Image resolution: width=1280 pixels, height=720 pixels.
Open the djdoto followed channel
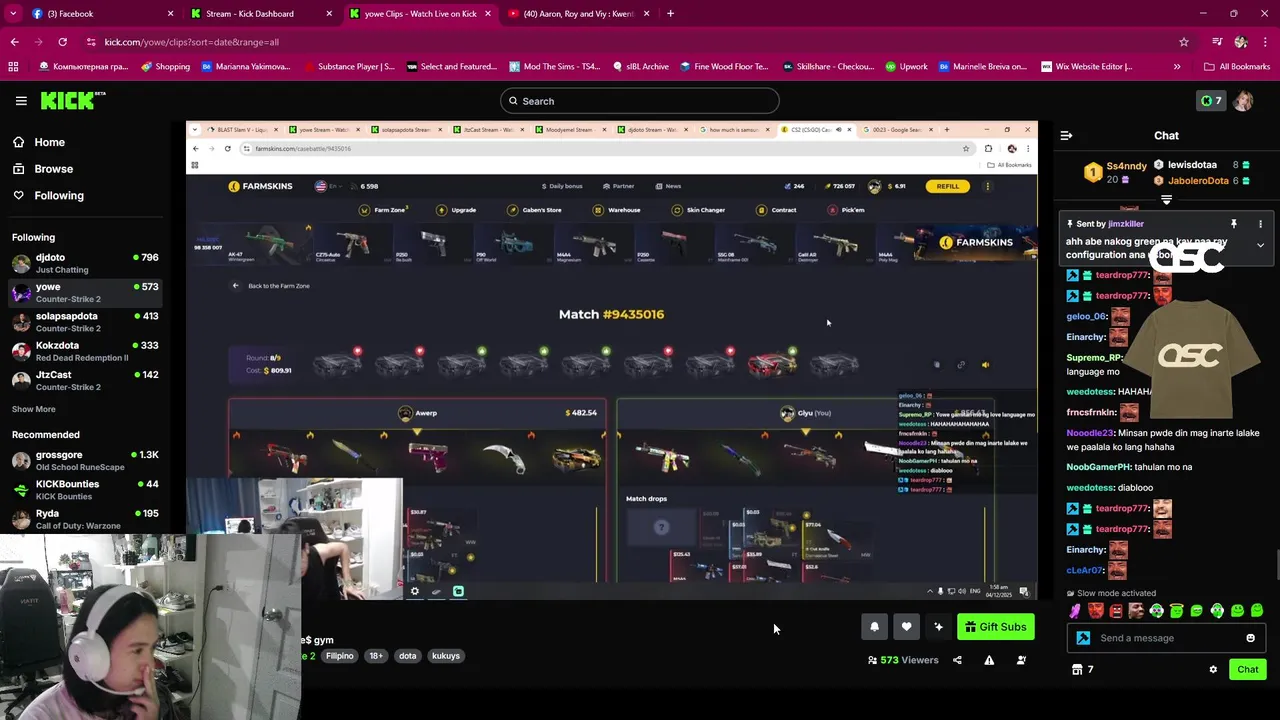pos(85,263)
